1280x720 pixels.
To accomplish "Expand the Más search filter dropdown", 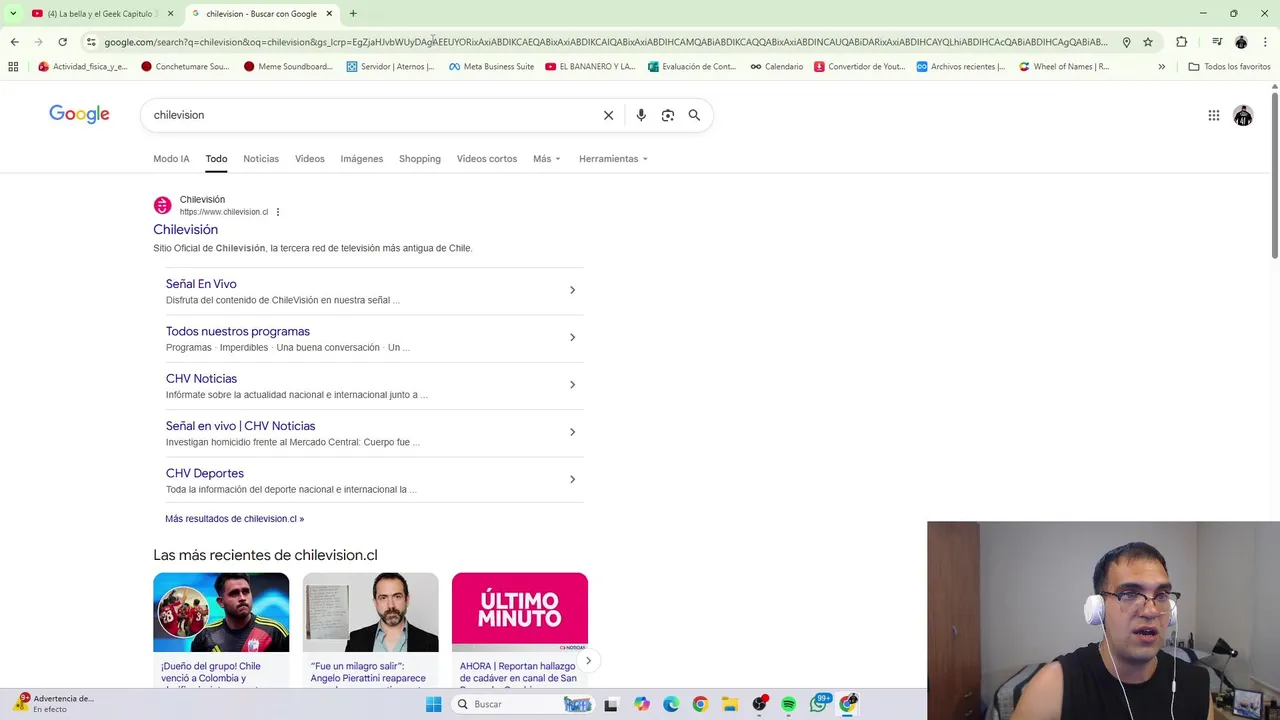I will click(547, 159).
